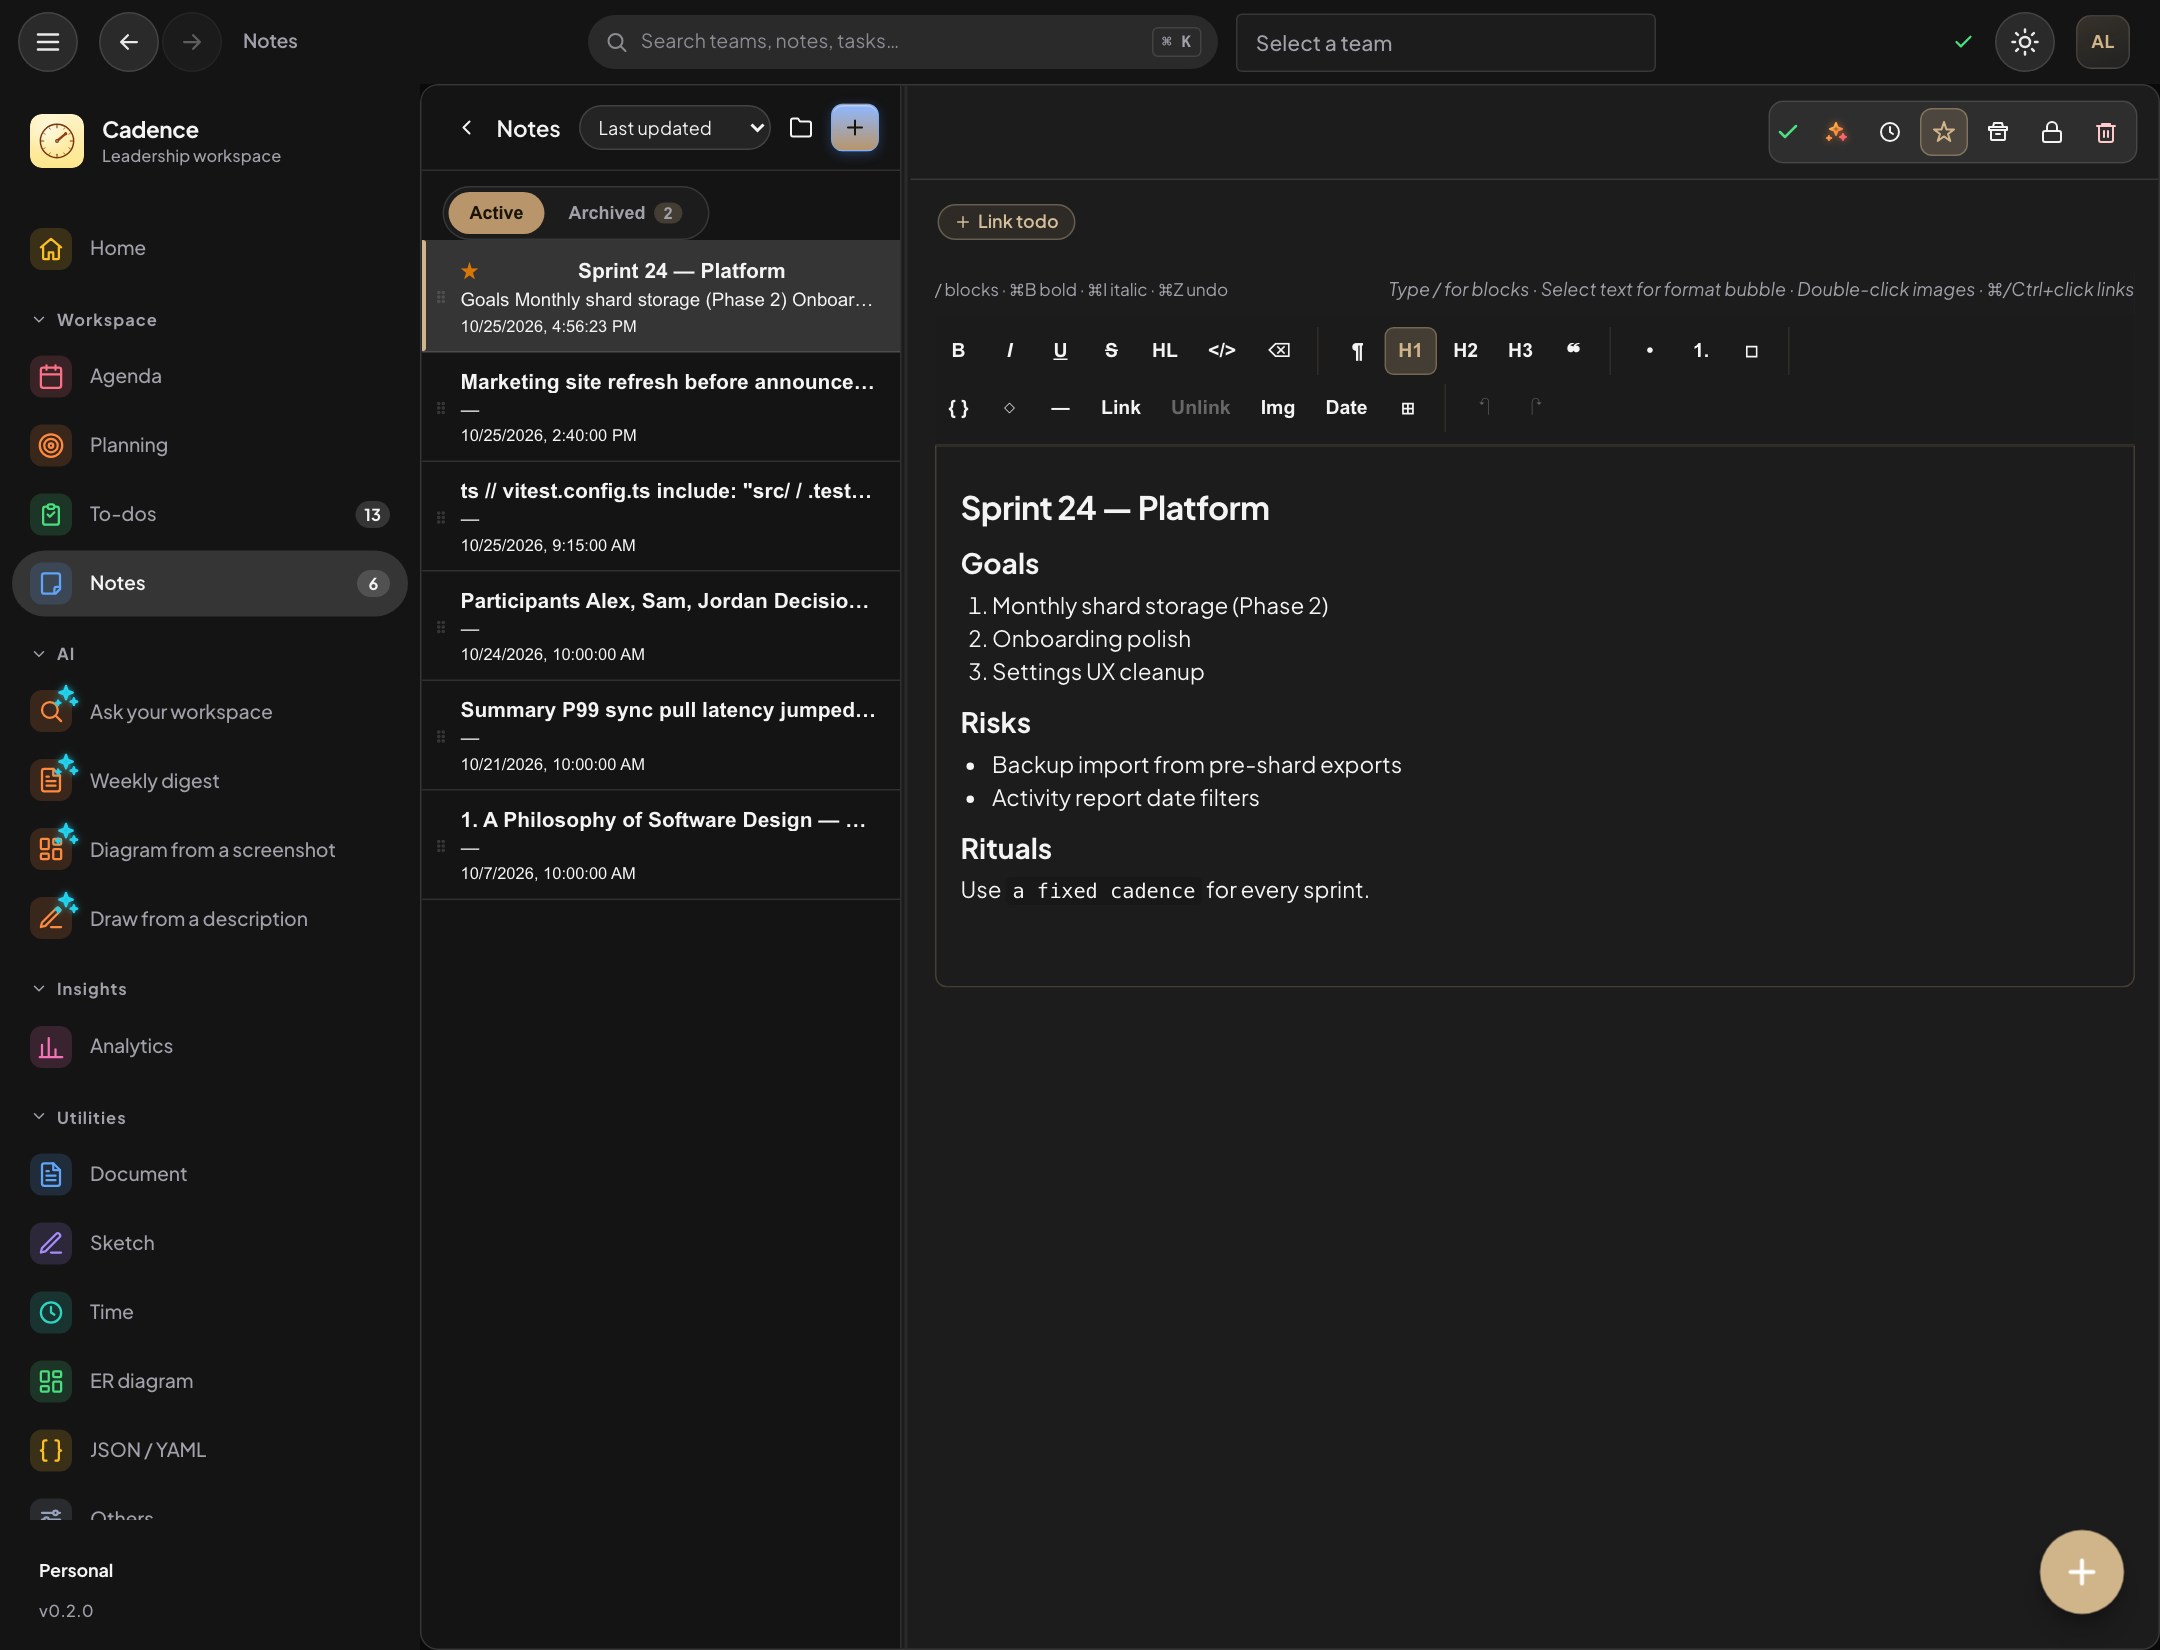This screenshot has width=2160, height=1650.
Task: Open the Last updated sort dropdown
Action: (675, 128)
